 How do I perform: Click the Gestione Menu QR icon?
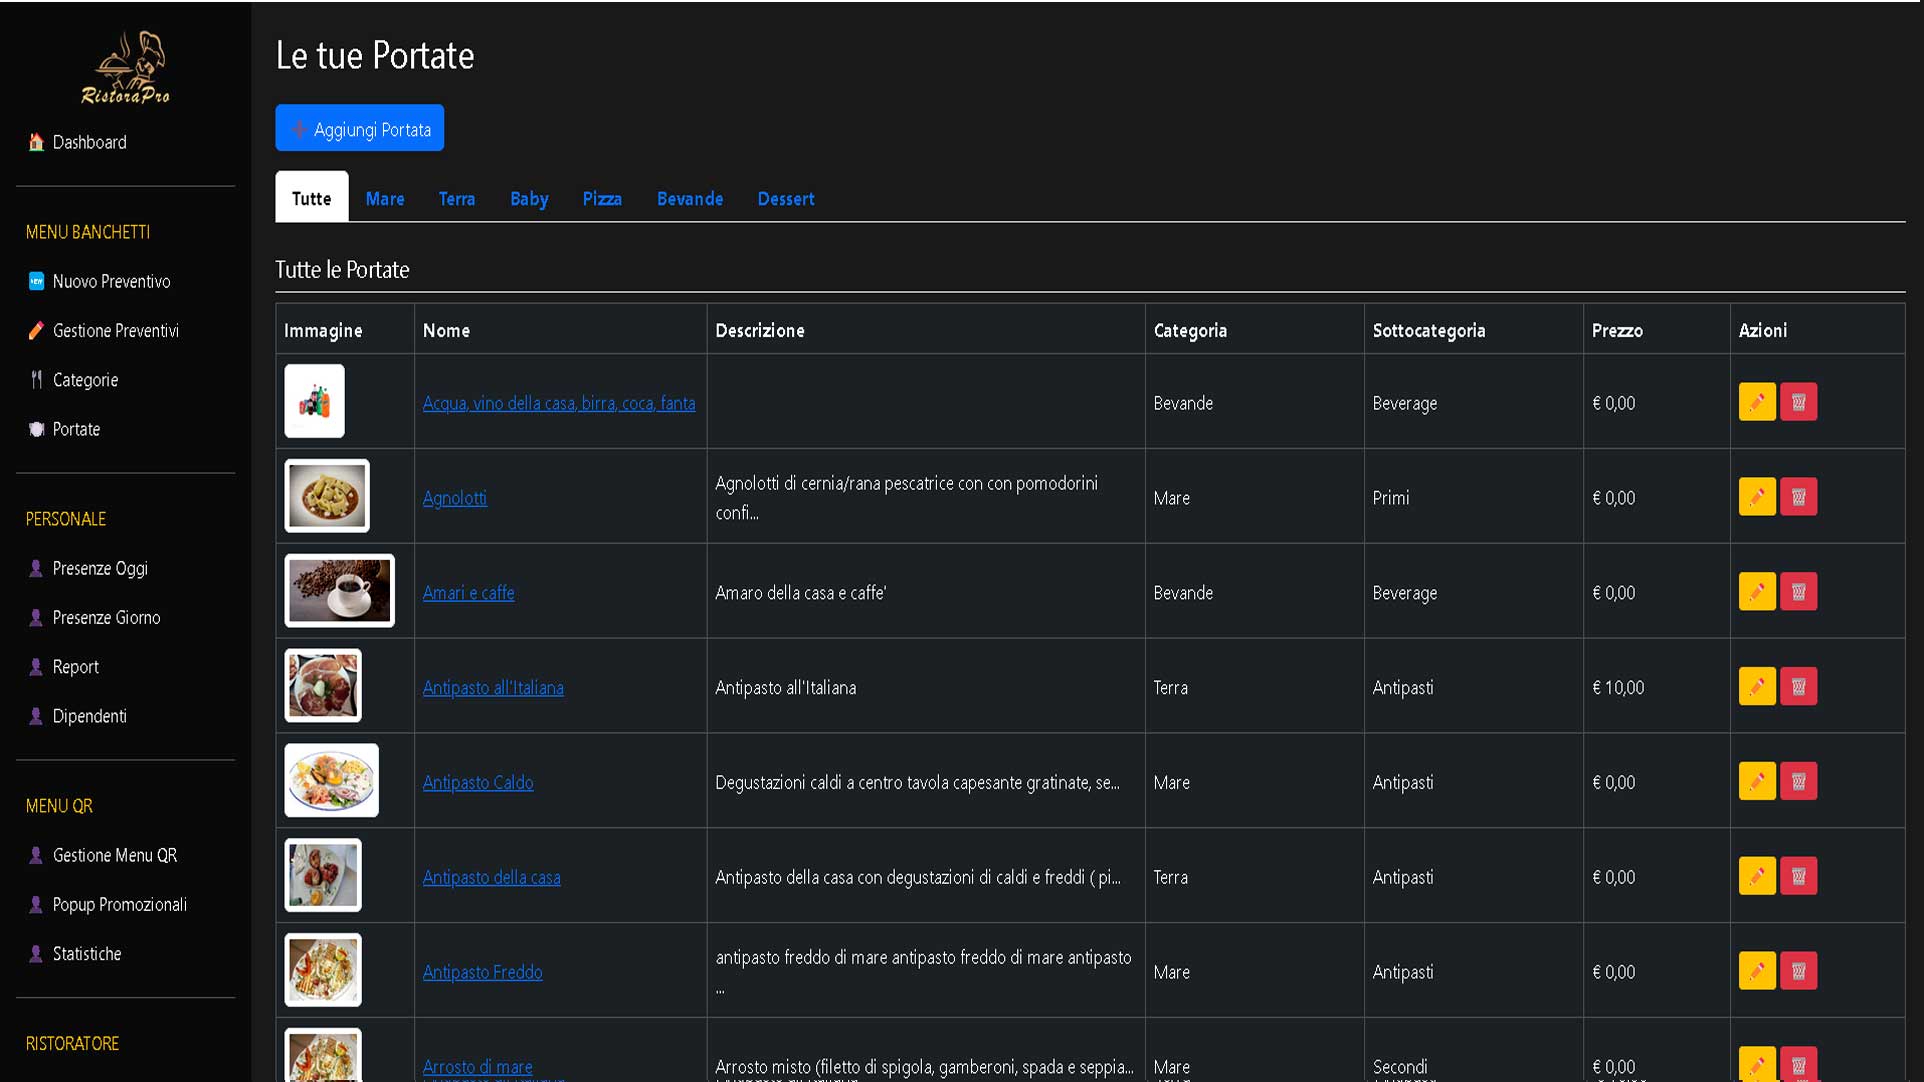[x=36, y=855]
